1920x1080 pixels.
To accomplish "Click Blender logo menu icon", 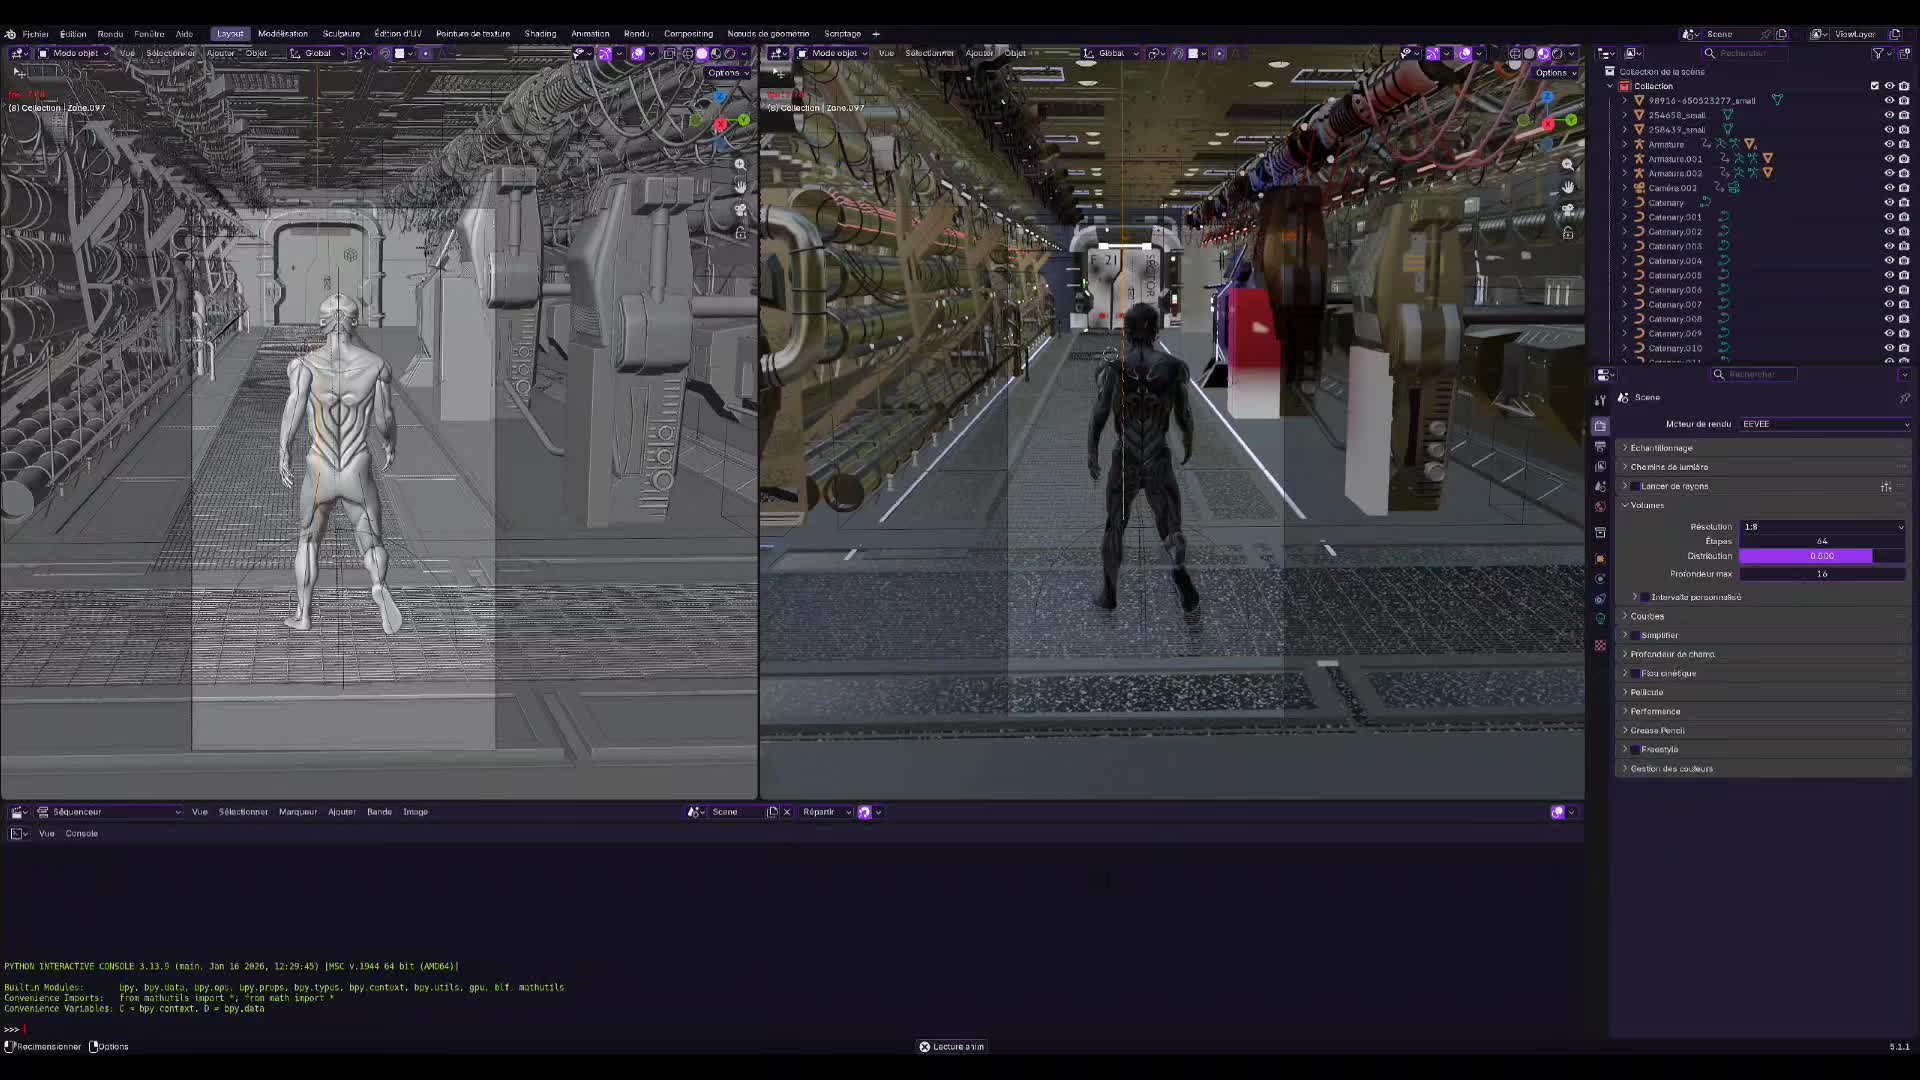I will (10, 34).
